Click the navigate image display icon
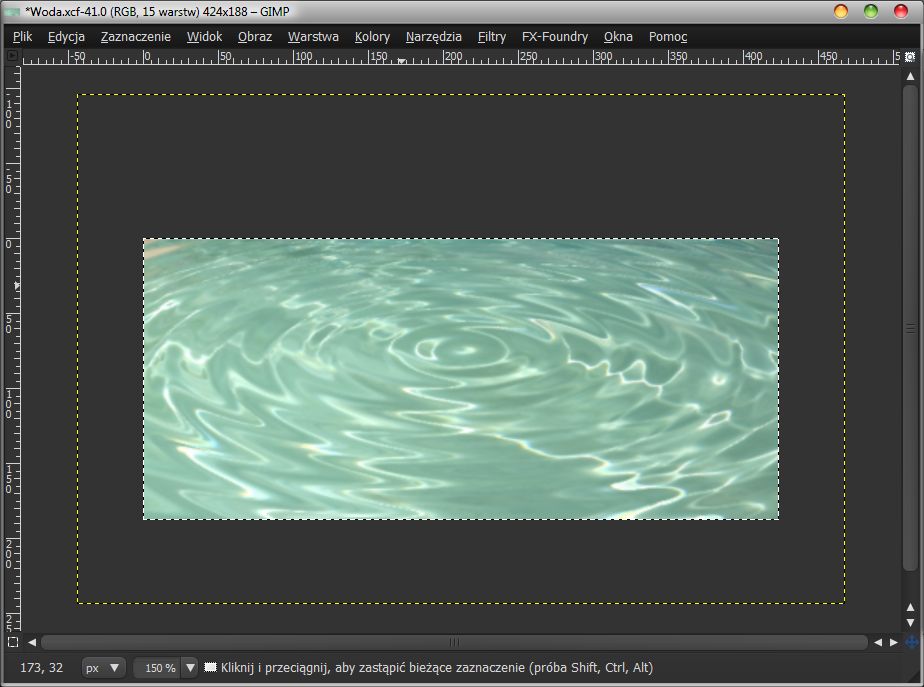 pyautogui.click(x=911, y=642)
